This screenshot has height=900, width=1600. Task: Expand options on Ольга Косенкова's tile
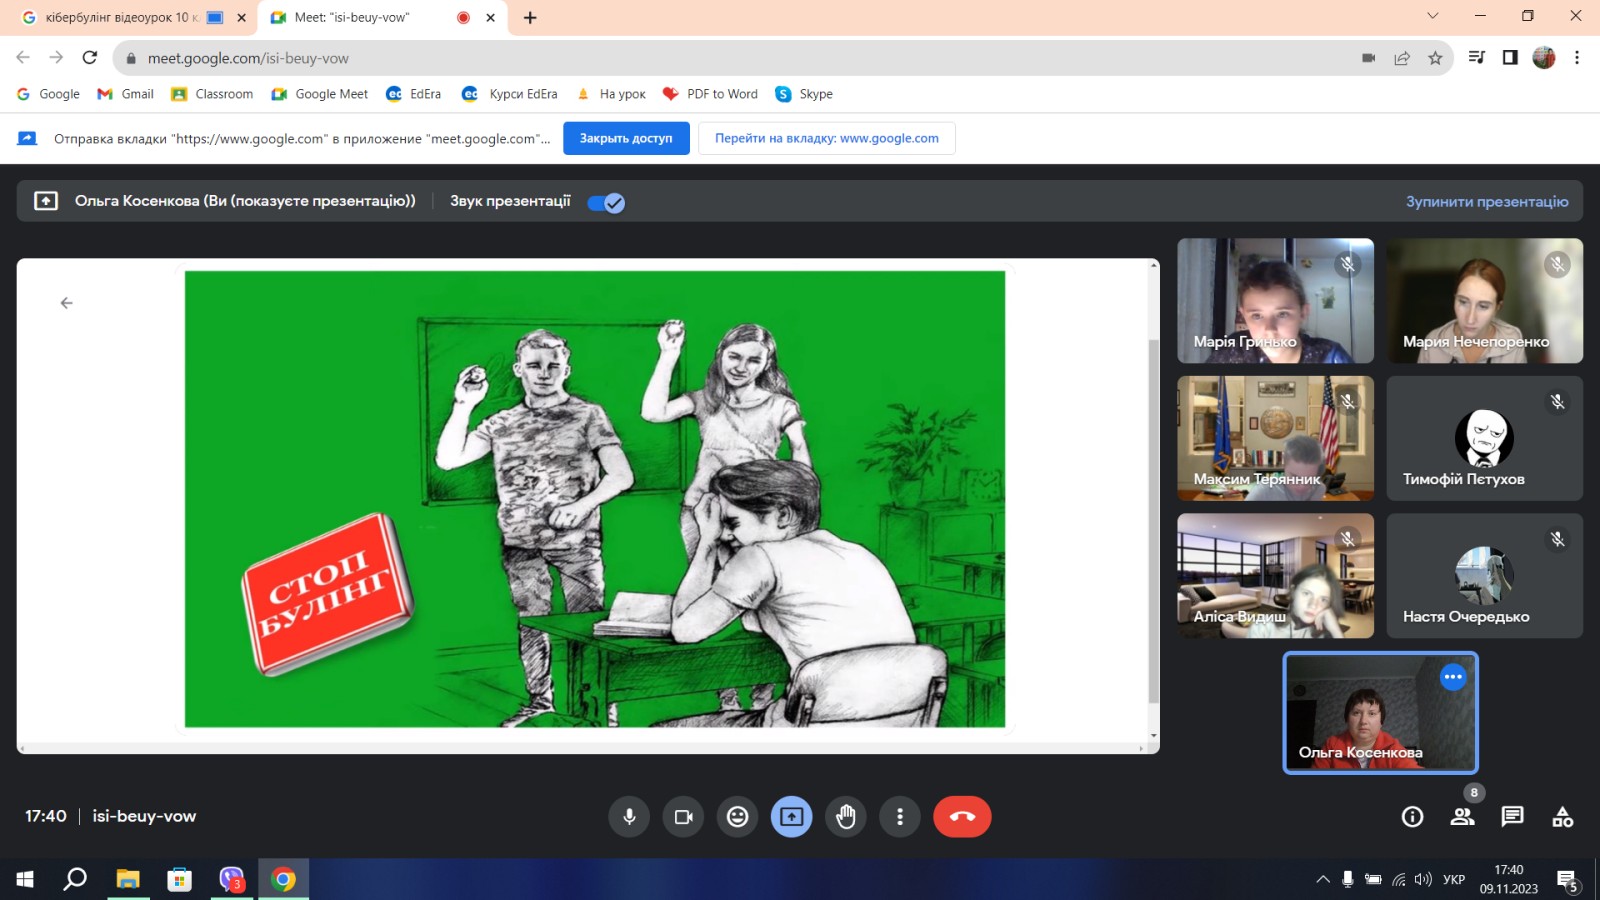tap(1452, 677)
